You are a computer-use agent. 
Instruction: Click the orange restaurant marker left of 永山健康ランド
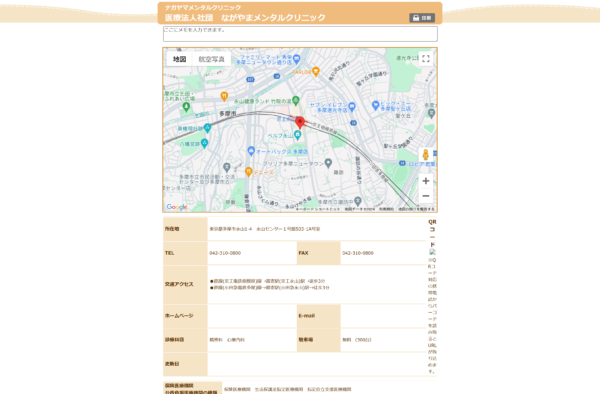point(224,96)
